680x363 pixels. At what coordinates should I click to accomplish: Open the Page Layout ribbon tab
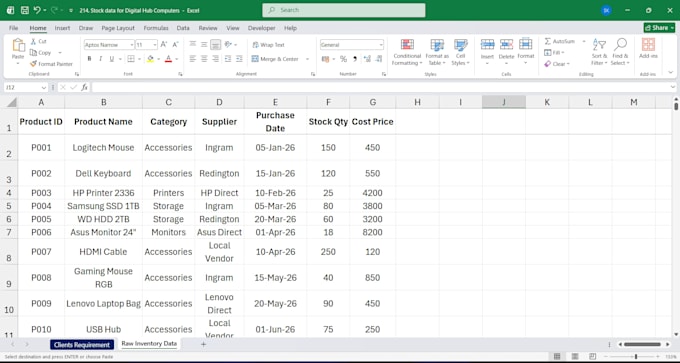point(118,28)
